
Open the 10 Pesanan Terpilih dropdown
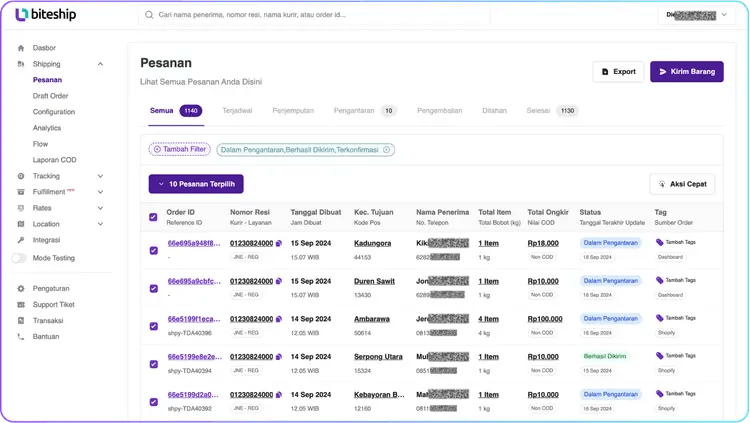click(196, 184)
